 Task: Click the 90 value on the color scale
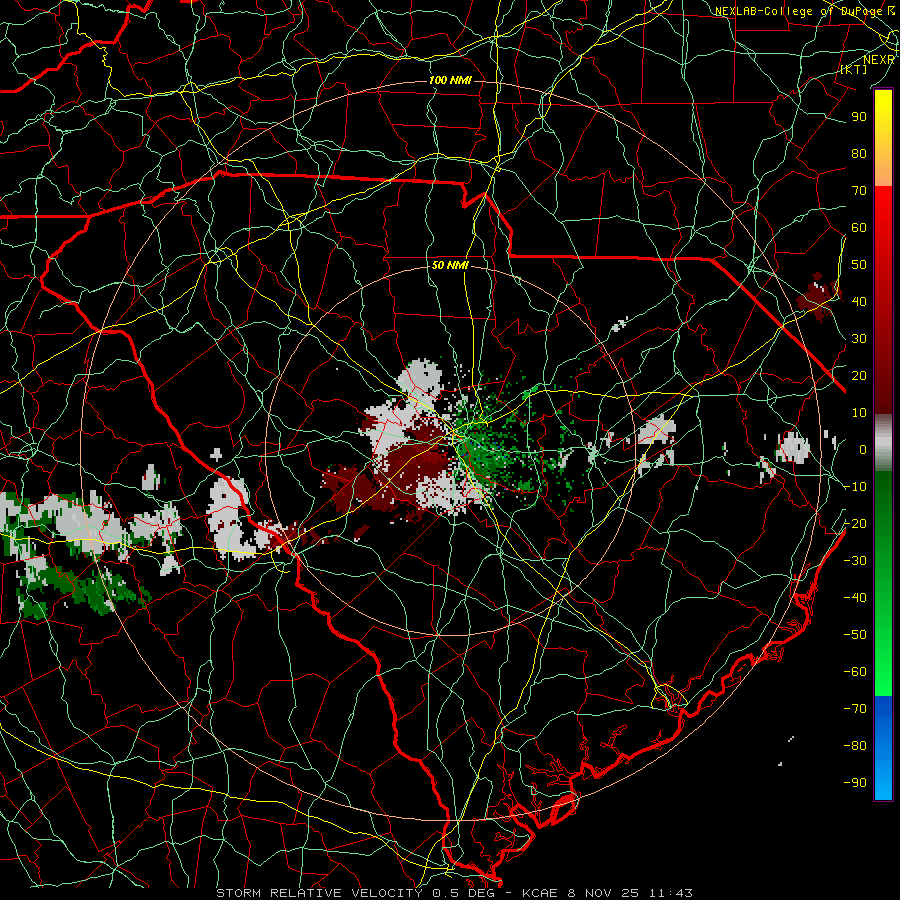[x=859, y=117]
